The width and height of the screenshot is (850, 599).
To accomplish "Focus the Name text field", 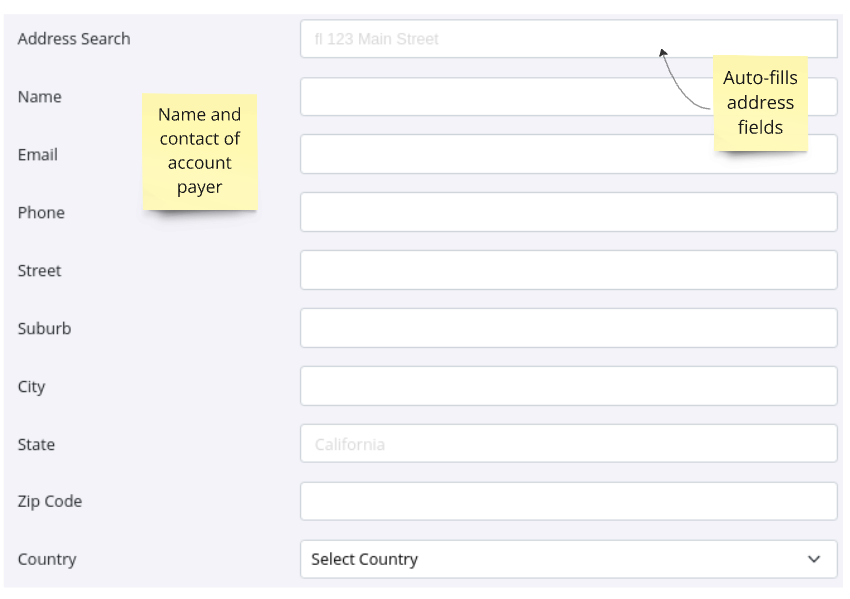I will click(x=500, y=97).
